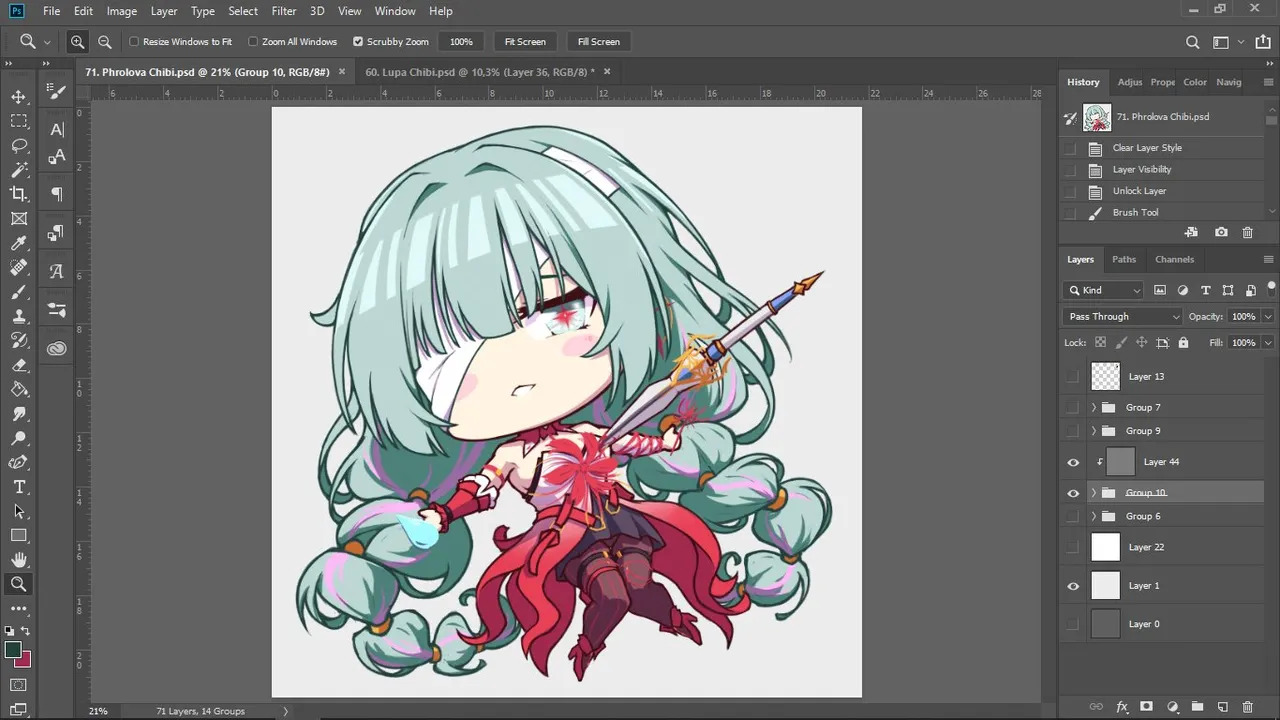Click the Fill Screen button
This screenshot has width=1280, height=720.
(599, 42)
